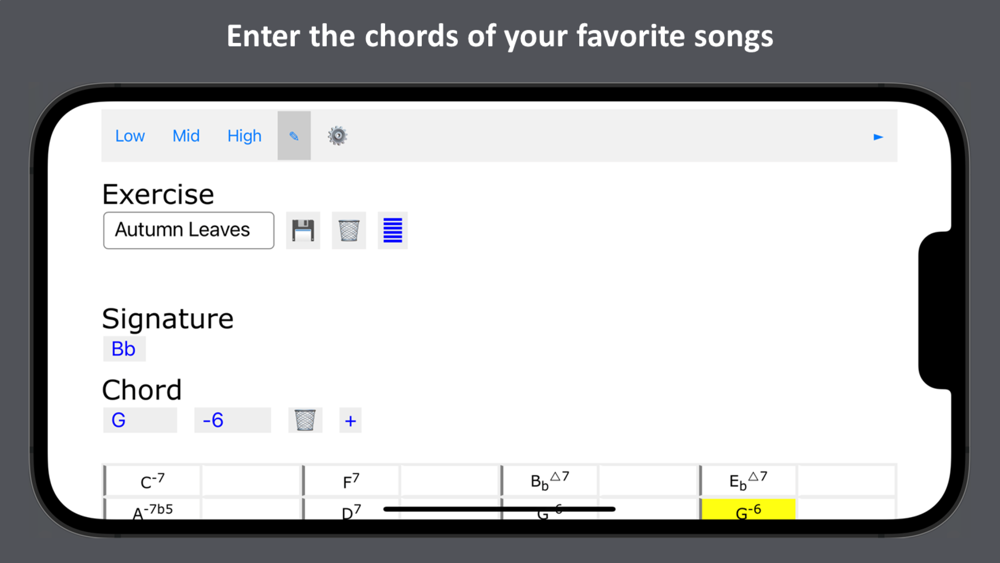1000x563 pixels.
Task: Select the Low range tab
Action: click(x=130, y=136)
